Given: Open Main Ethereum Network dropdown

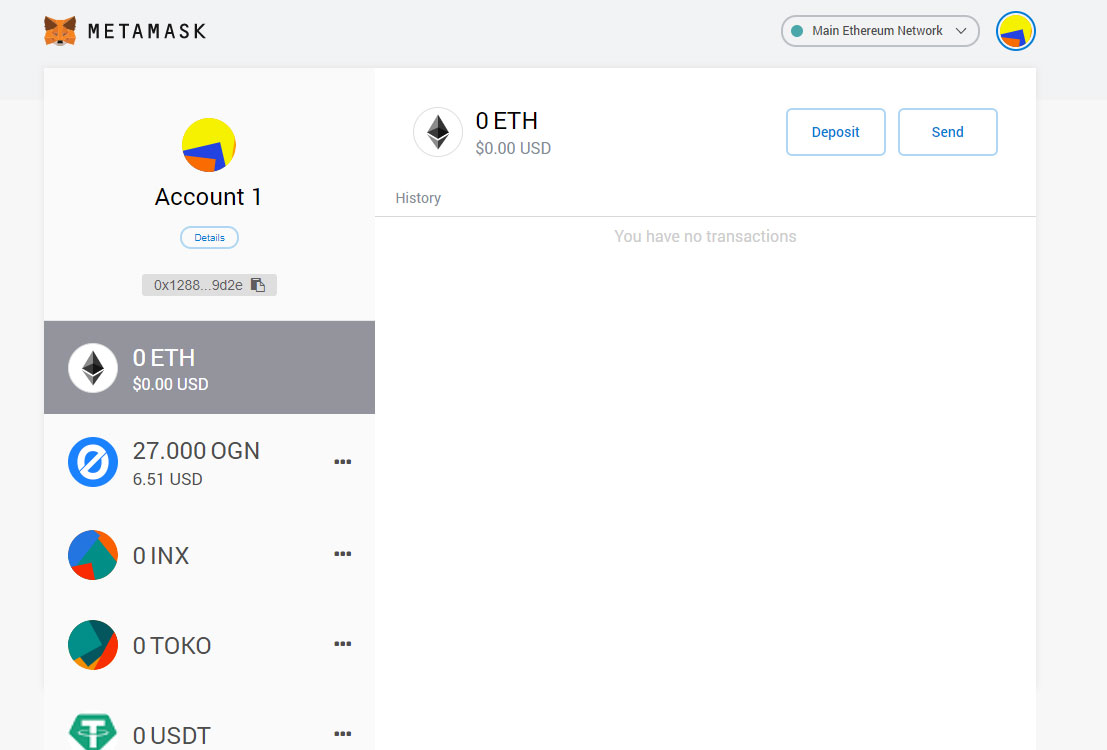Looking at the screenshot, I should click(880, 31).
